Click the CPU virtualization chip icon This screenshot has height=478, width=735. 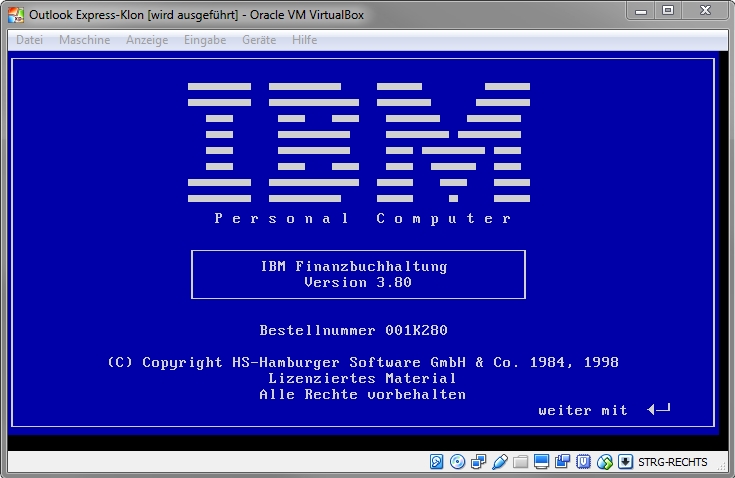pos(583,462)
